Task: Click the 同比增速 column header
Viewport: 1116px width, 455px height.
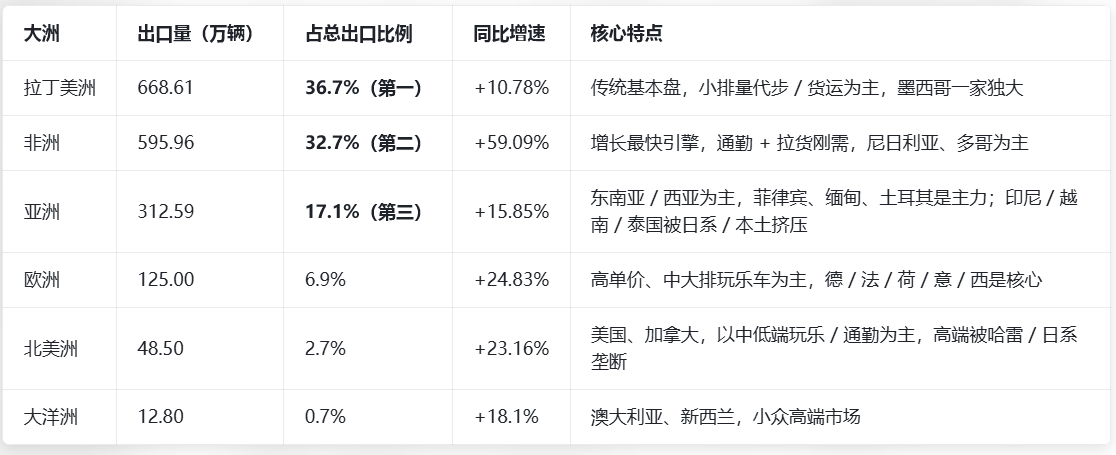Action: pyautogui.click(x=509, y=34)
